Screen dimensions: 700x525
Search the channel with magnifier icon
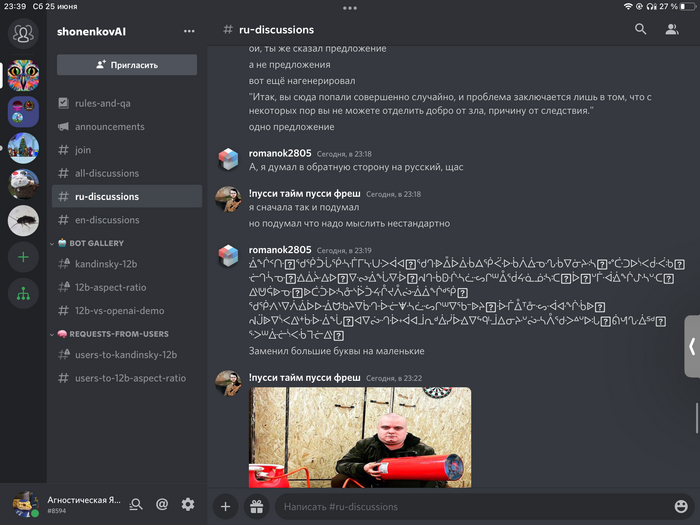pyautogui.click(x=641, y=29)
